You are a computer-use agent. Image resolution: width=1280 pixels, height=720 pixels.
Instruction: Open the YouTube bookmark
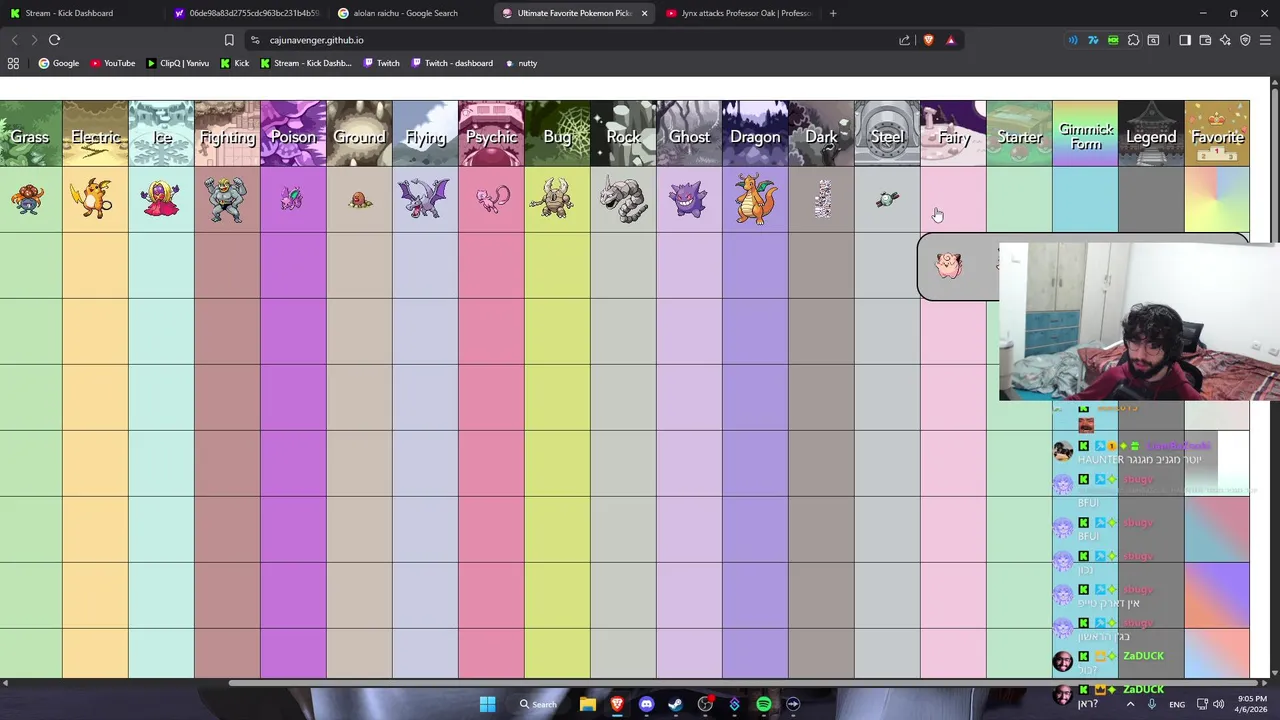(x=113, y=63)
